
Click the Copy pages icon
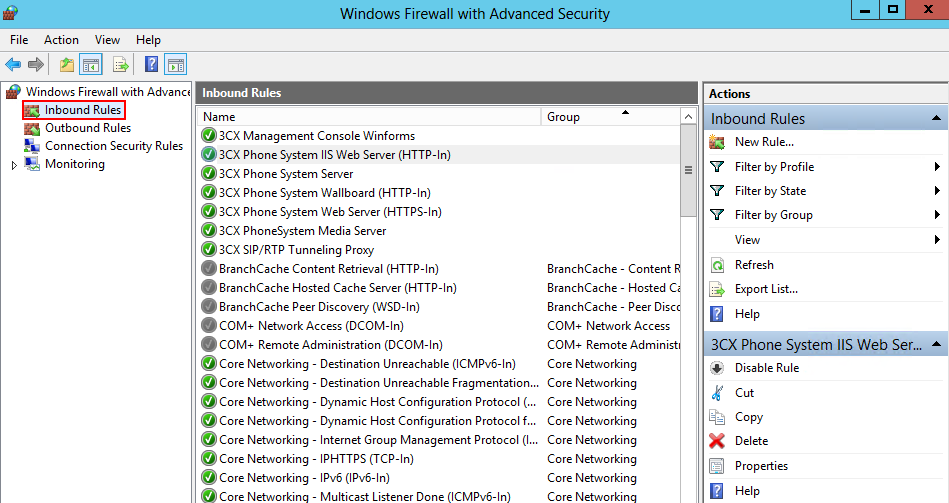pyautogui.click(x=717, y=417)
